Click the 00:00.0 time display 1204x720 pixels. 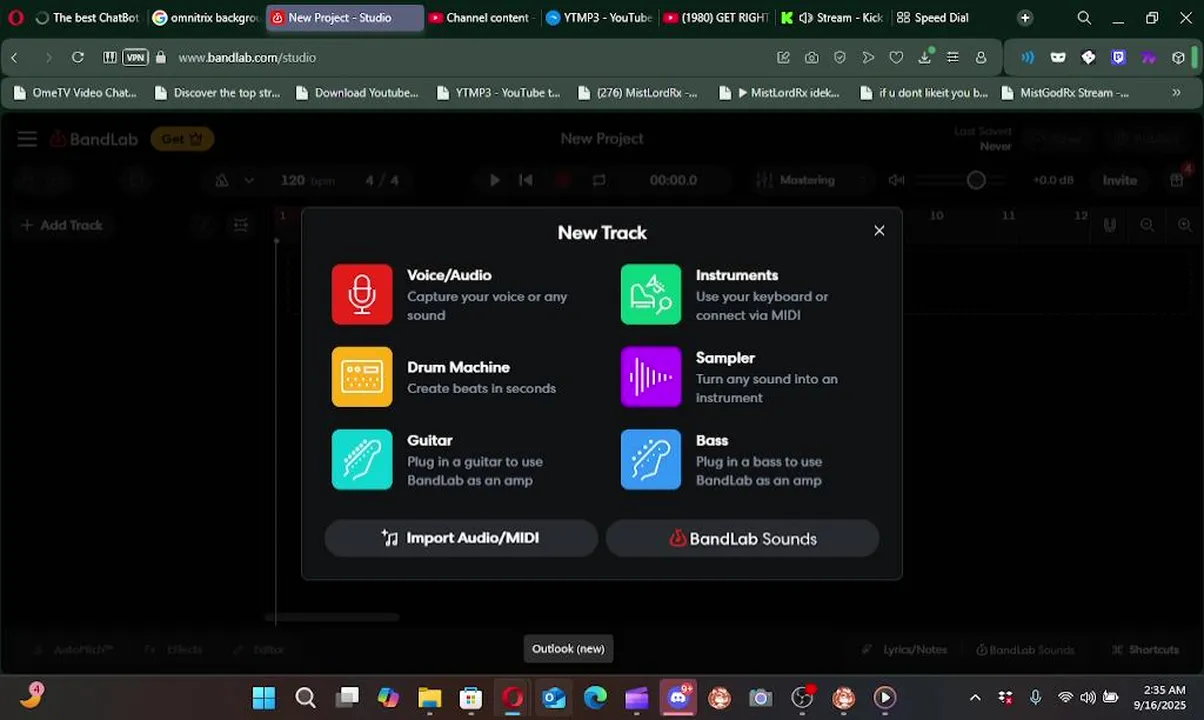click(673, 180)
